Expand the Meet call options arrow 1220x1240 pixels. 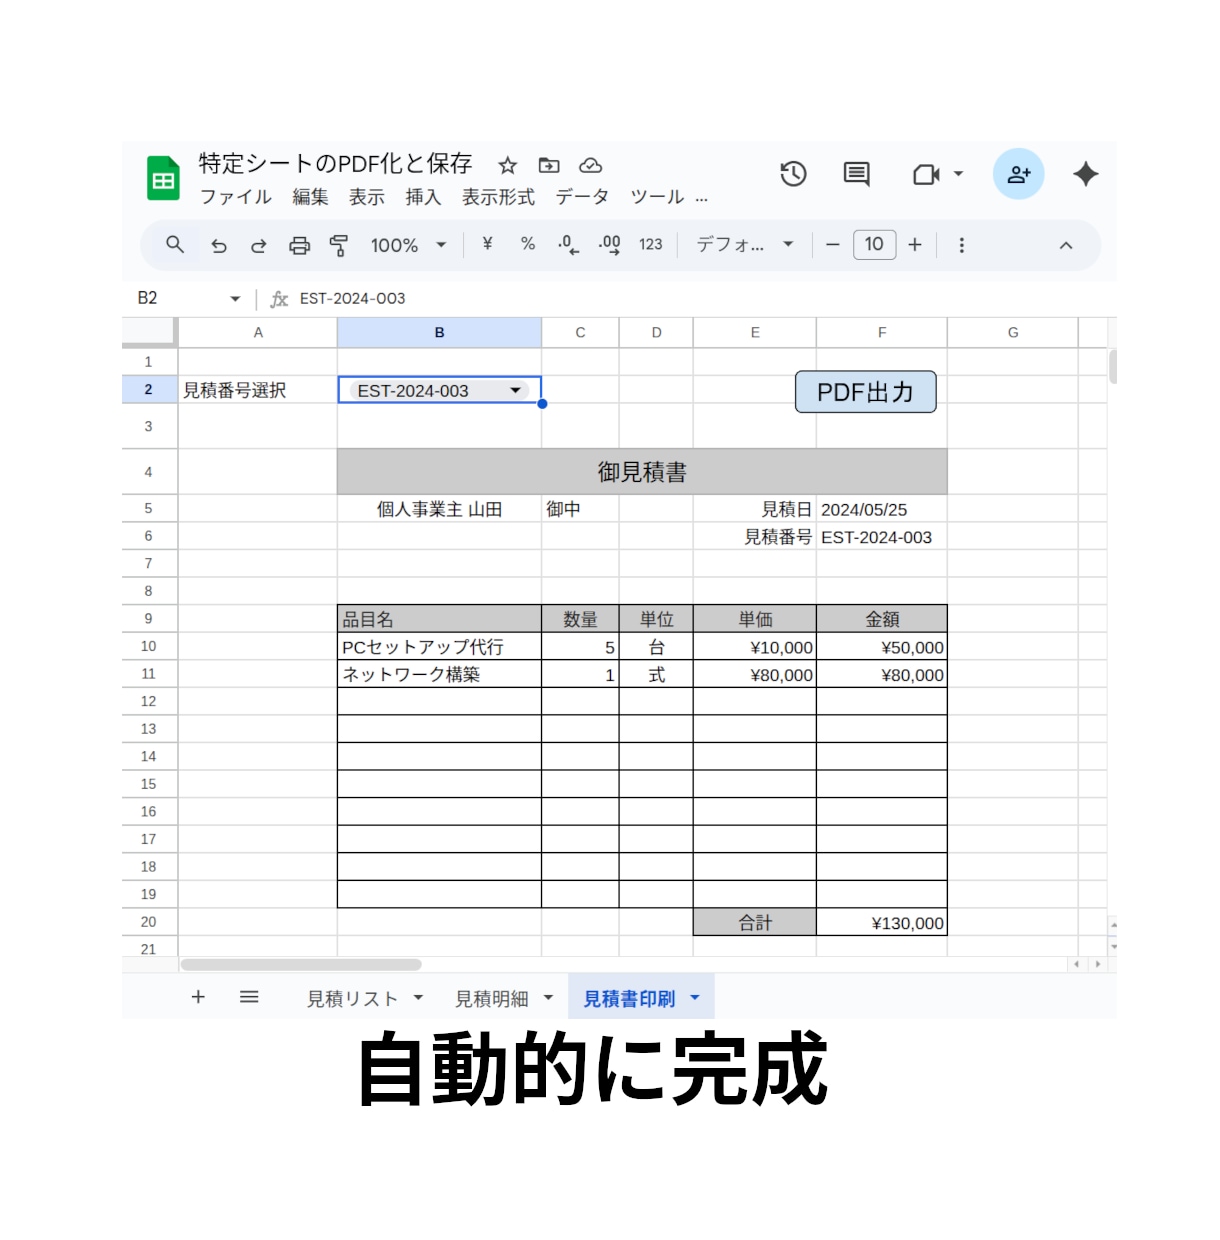tap(958, 174)
